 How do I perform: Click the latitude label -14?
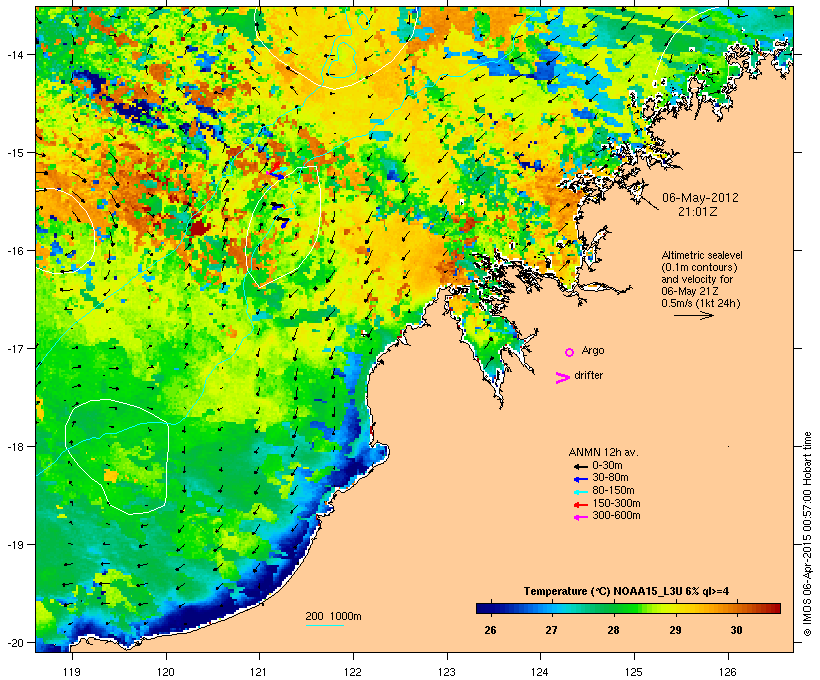[x=15, y=54]
